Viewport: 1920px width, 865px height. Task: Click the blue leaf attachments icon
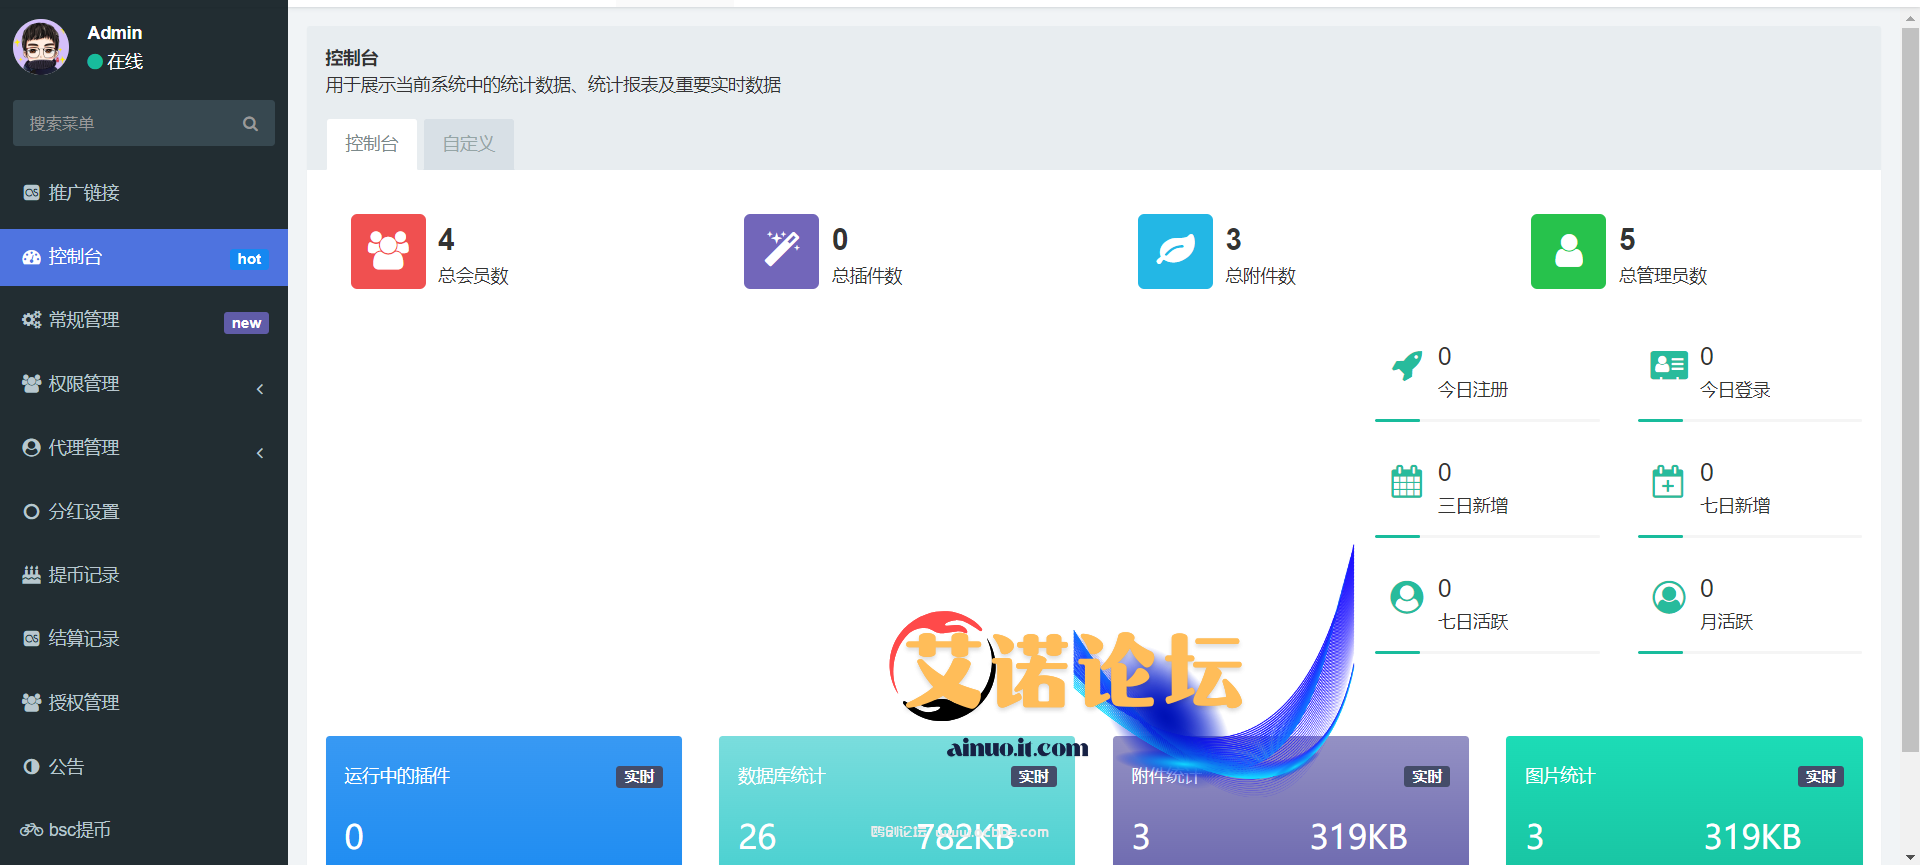click(x=1175, y=251)
